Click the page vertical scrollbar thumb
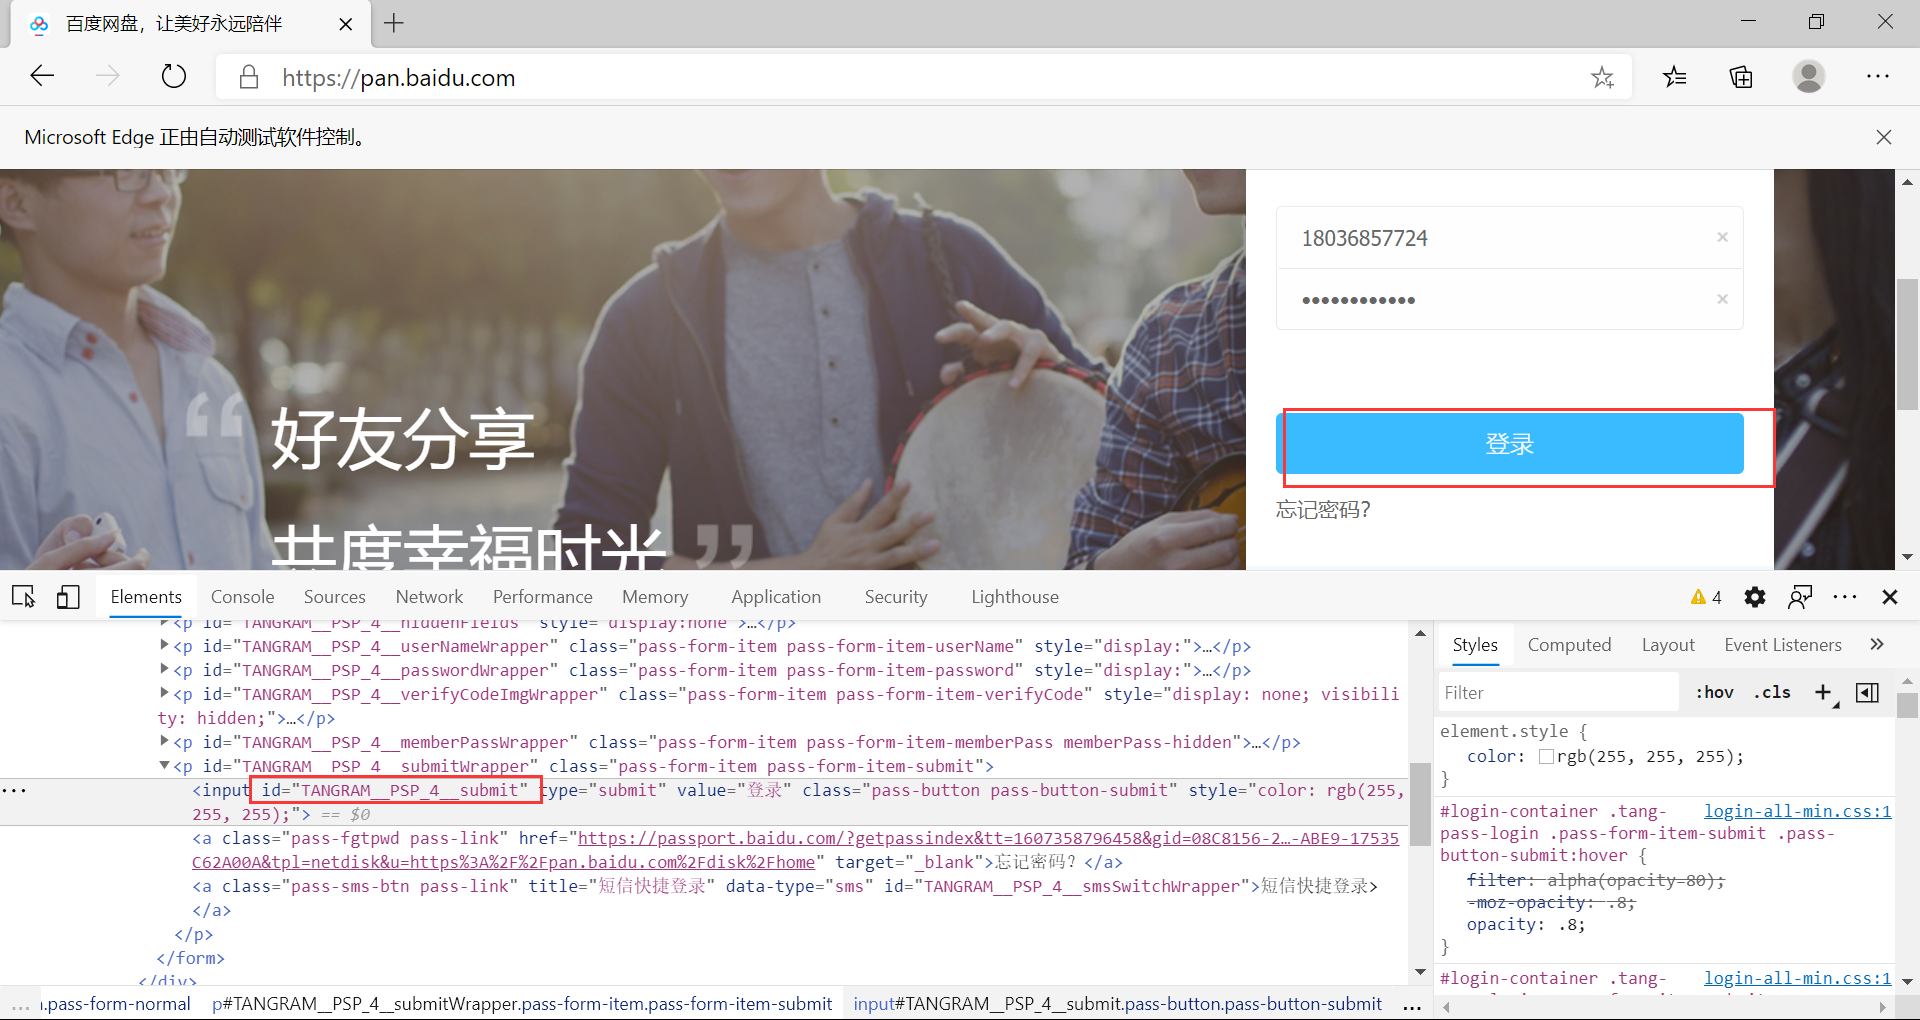 pos(1907,344)
